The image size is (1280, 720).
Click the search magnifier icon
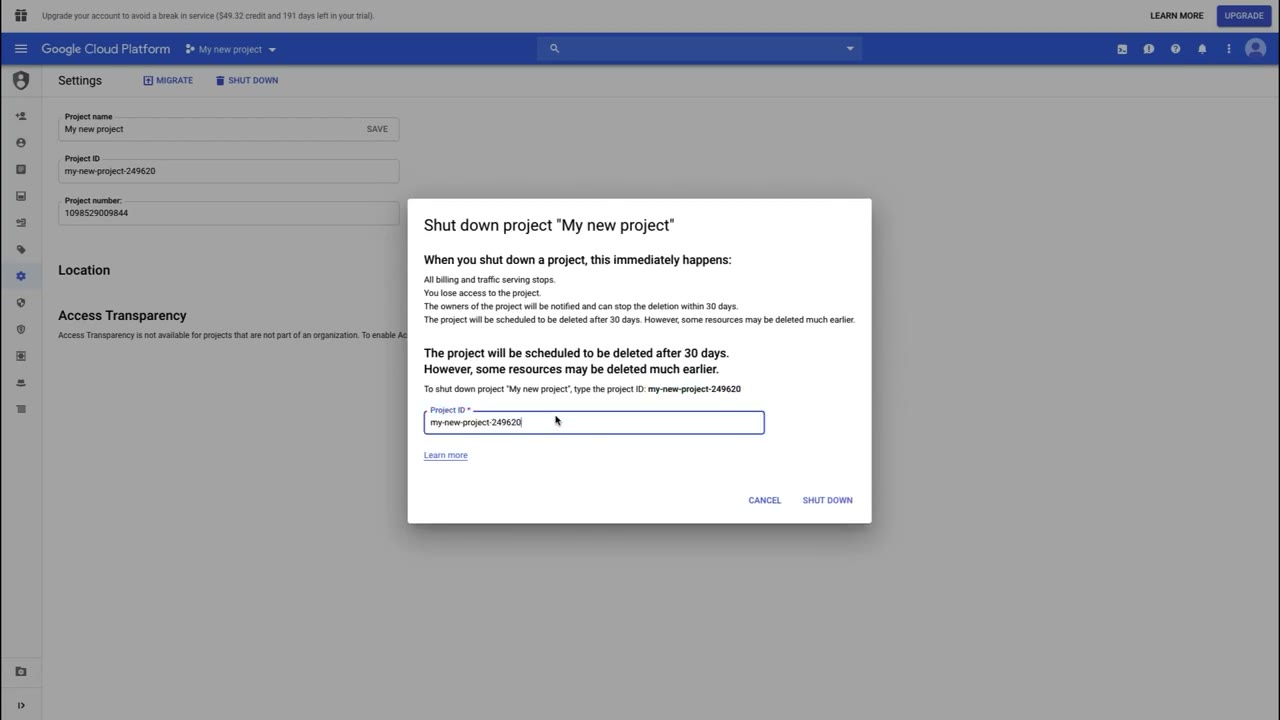coord(554,49)
